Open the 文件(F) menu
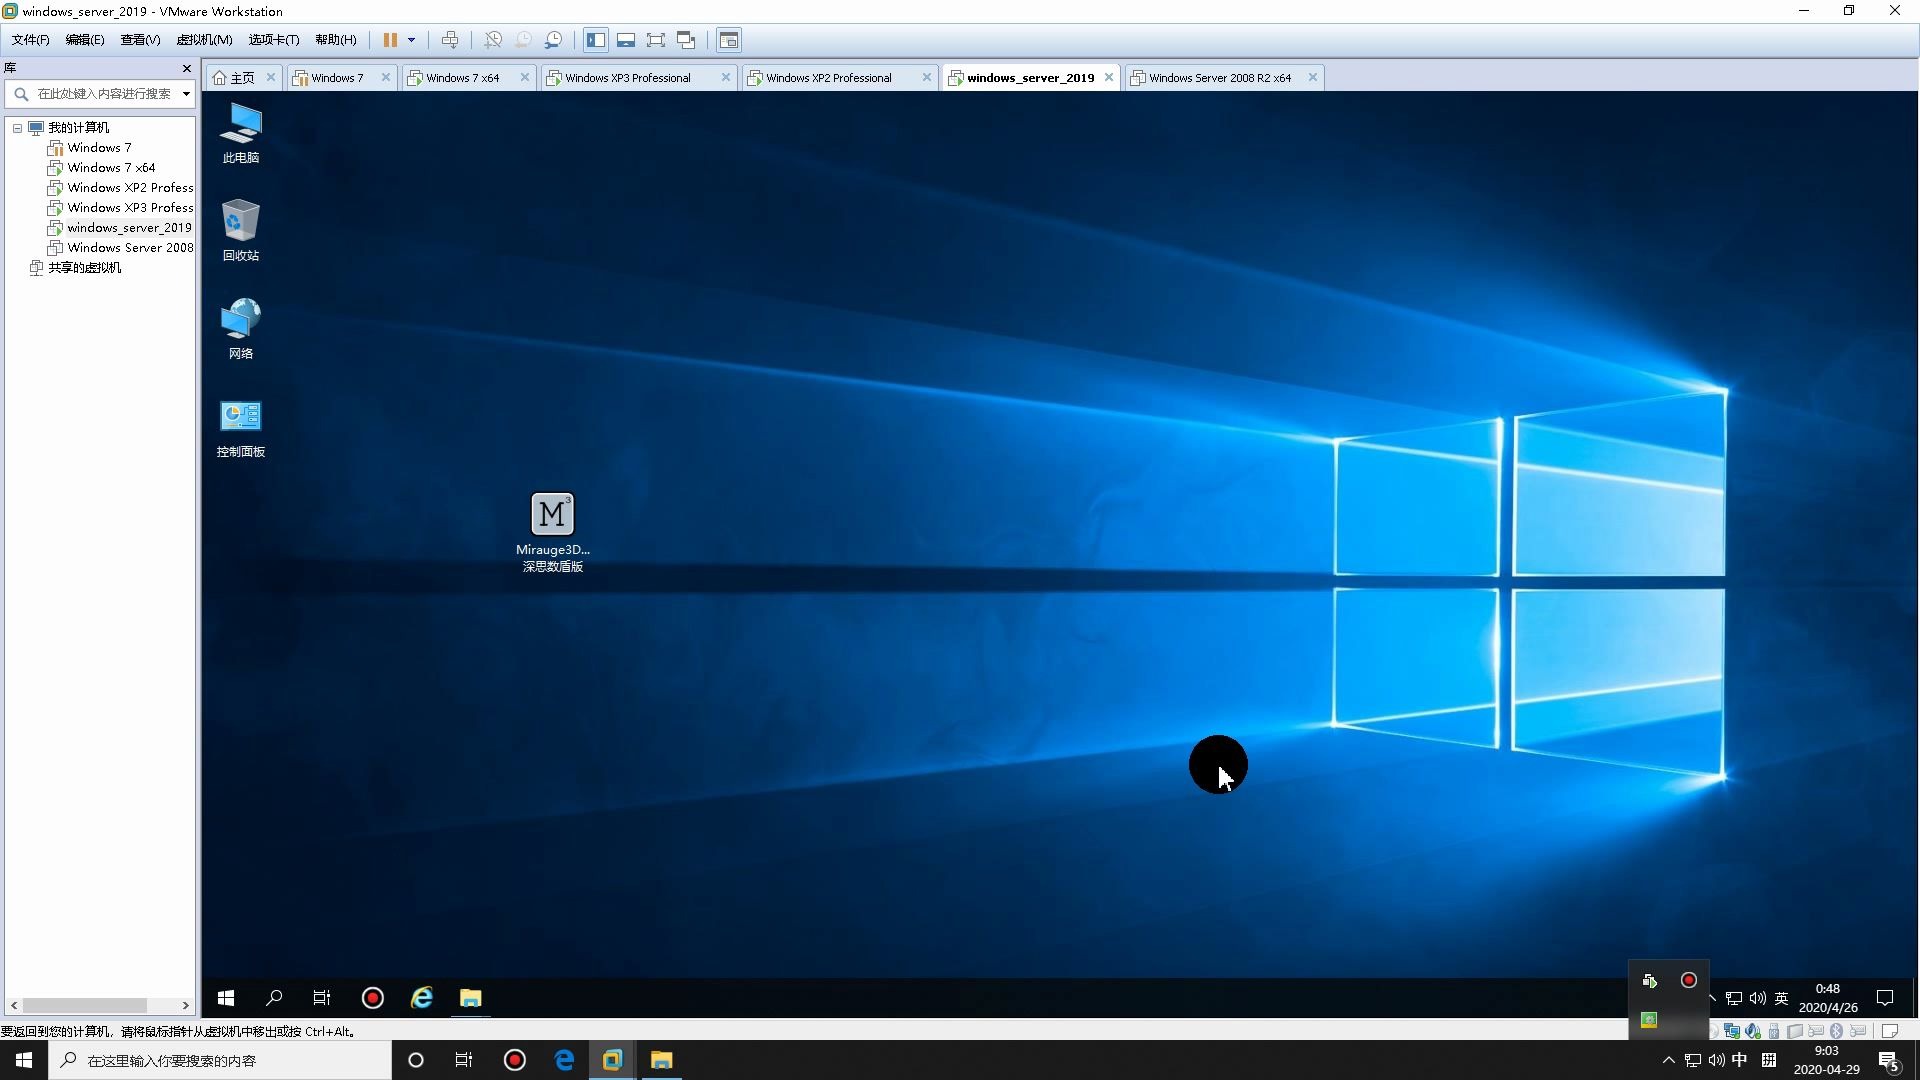Image resolution: width=1920 pixels, height=1080 pixels. (30, 40)
